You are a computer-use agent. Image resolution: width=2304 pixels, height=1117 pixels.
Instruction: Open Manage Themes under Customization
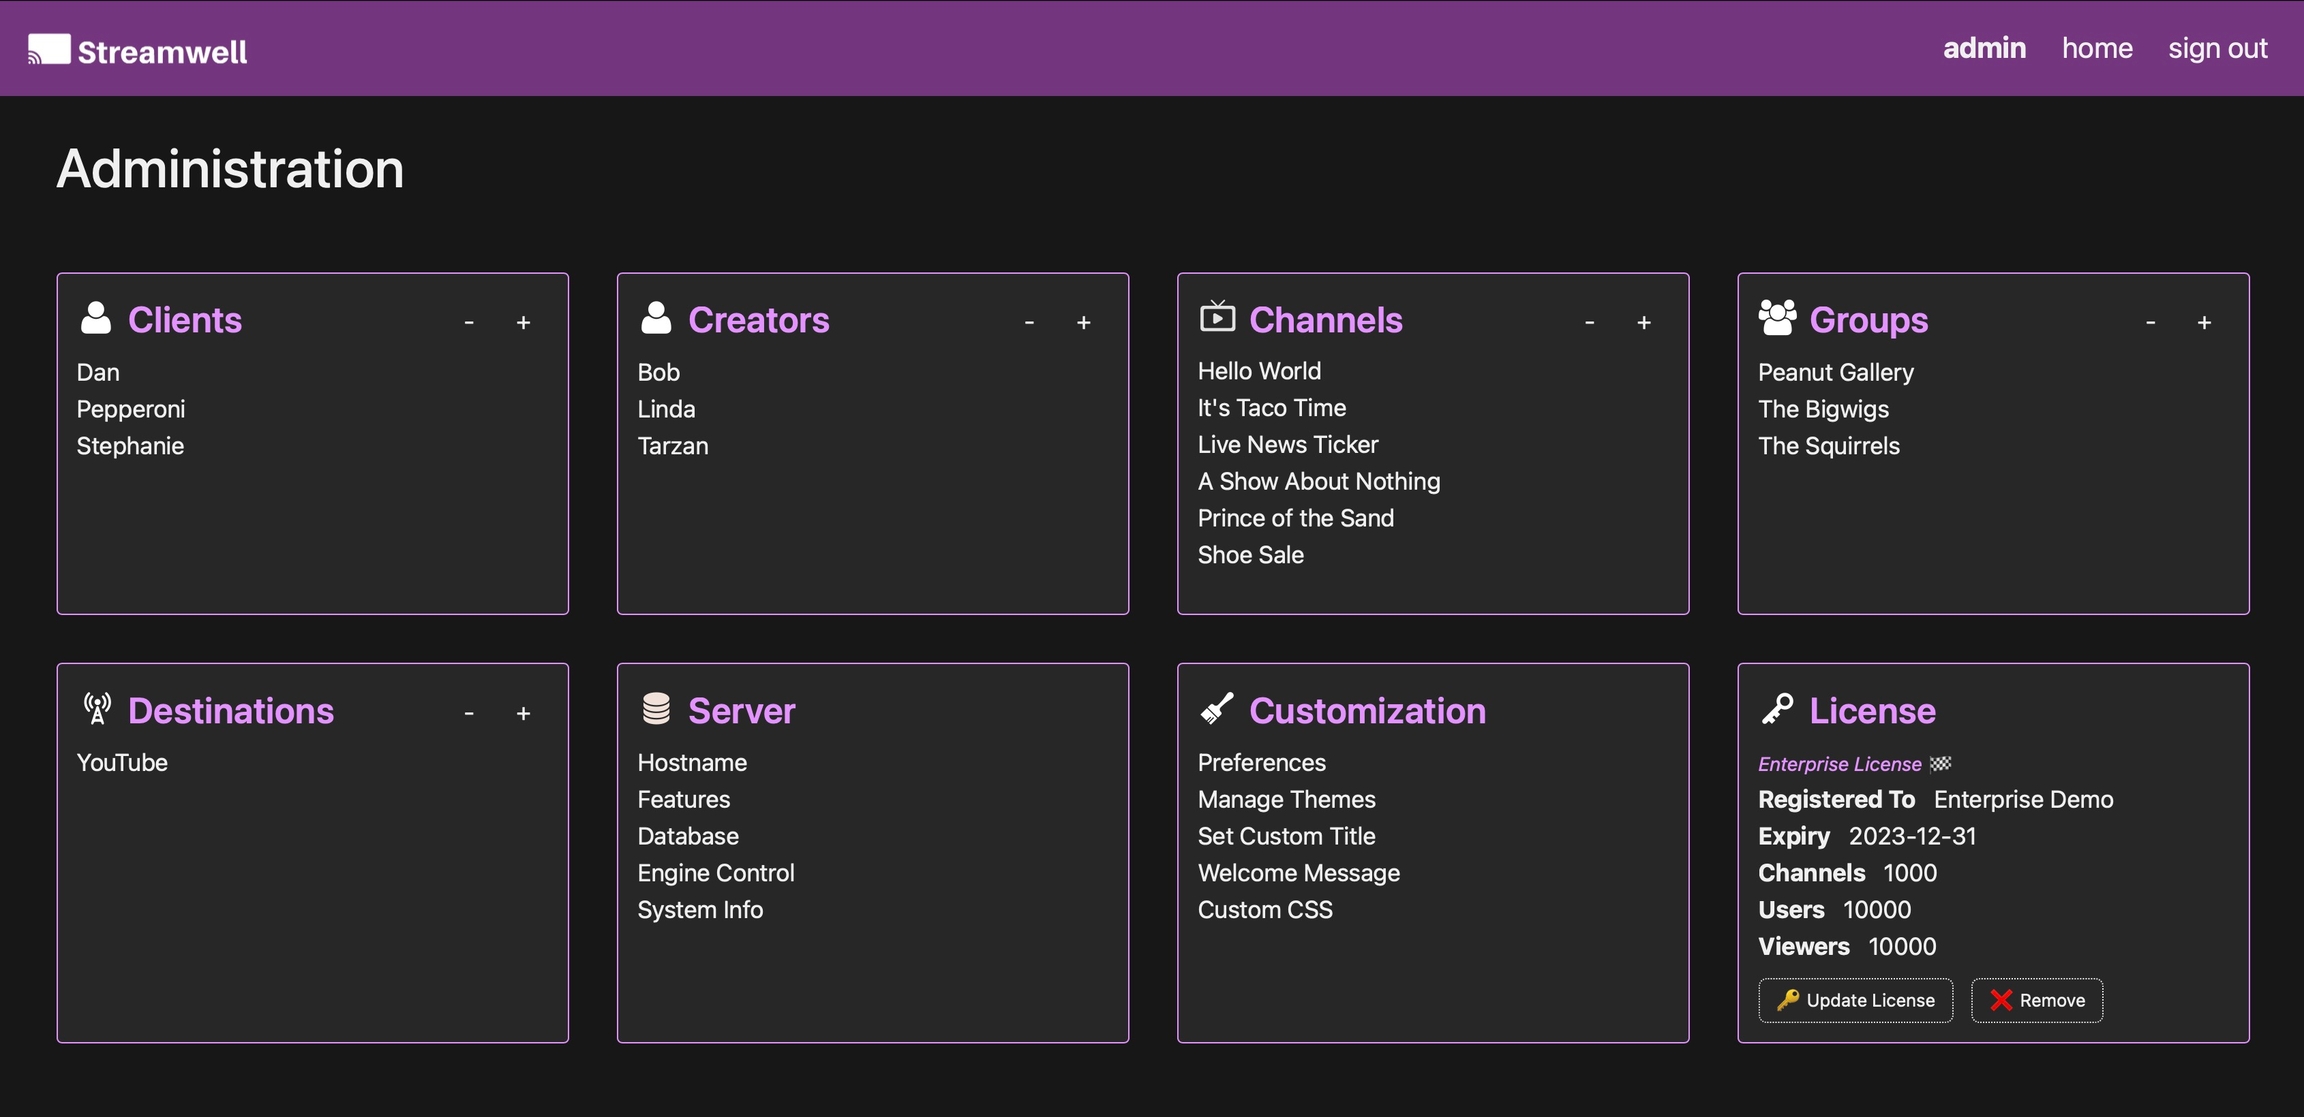[1286, 799]
